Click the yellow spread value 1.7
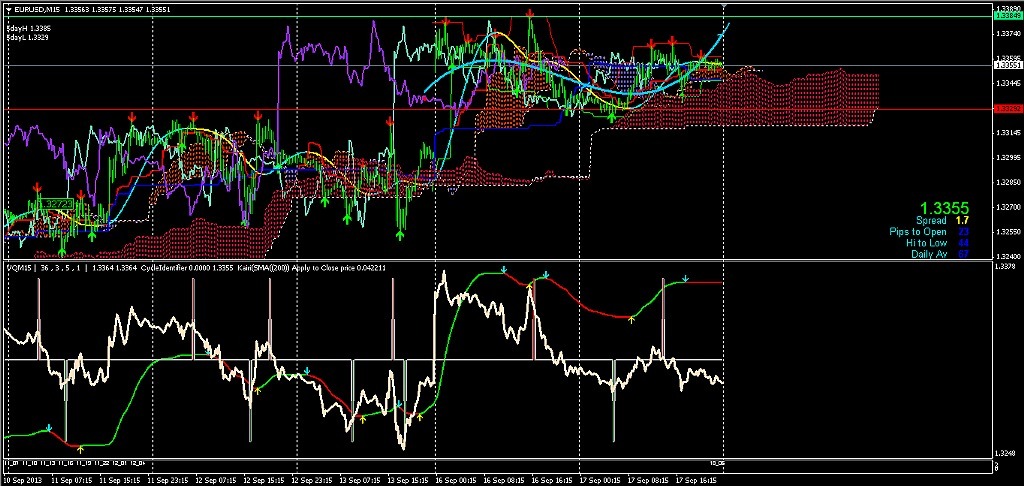The image size is (1024, 486). tap(962, 221)
